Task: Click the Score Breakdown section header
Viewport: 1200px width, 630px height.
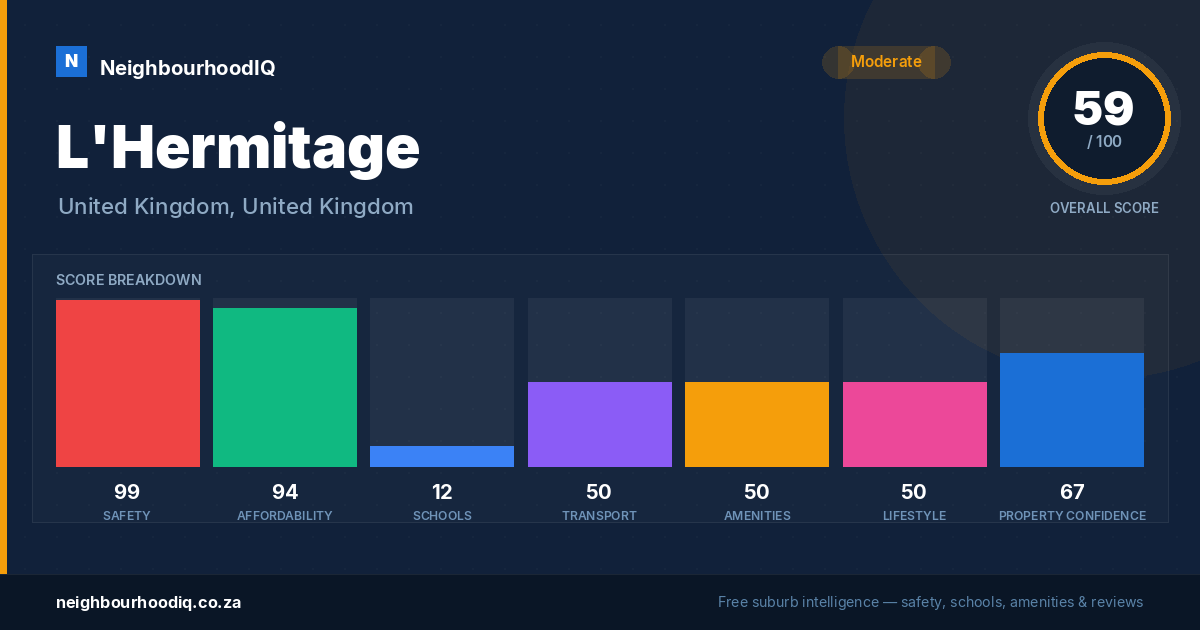Action: click(x=129, y=280)
